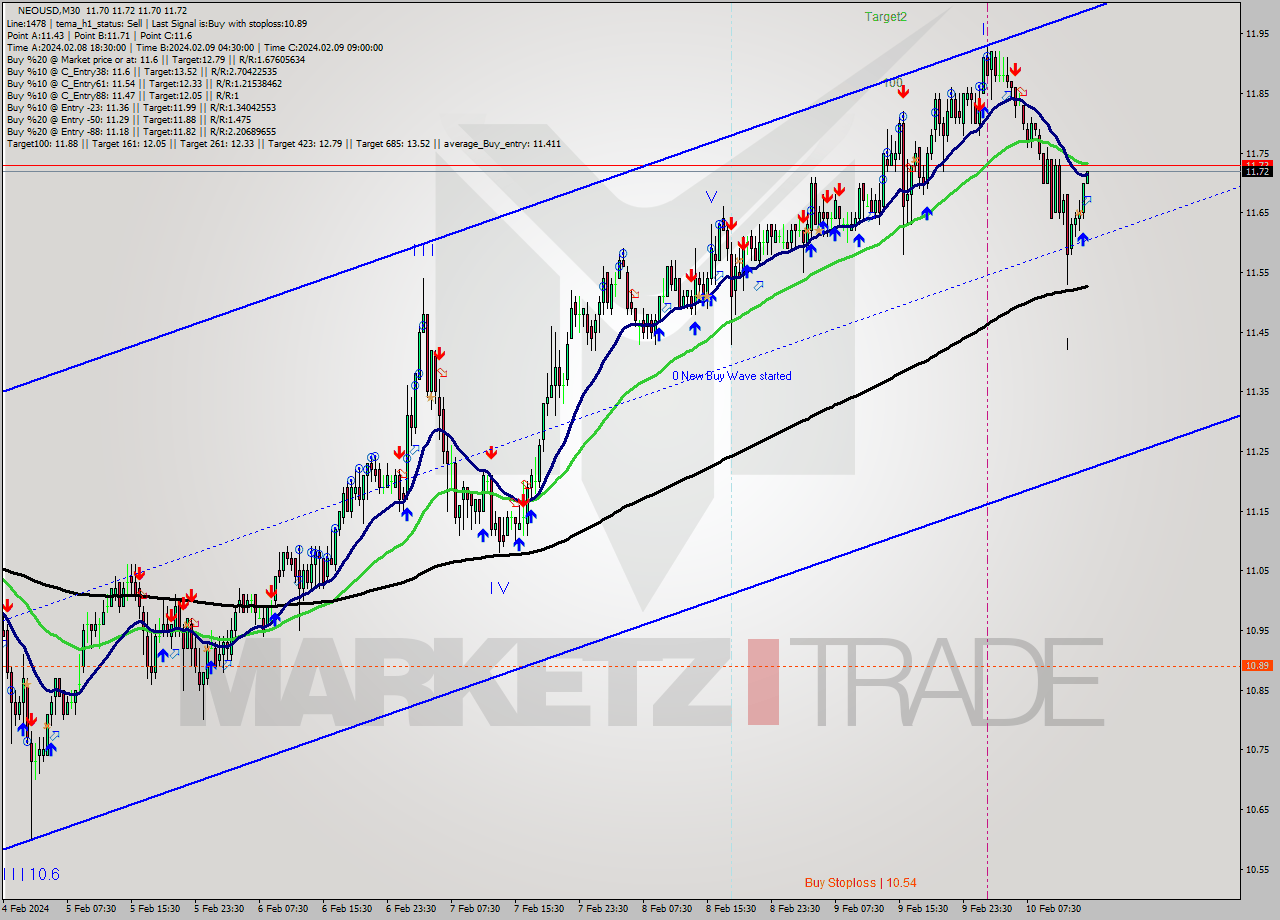The image size is (1280, 920).
Task: Click the 'III 10.6' wave label
Action: (31, 874)
